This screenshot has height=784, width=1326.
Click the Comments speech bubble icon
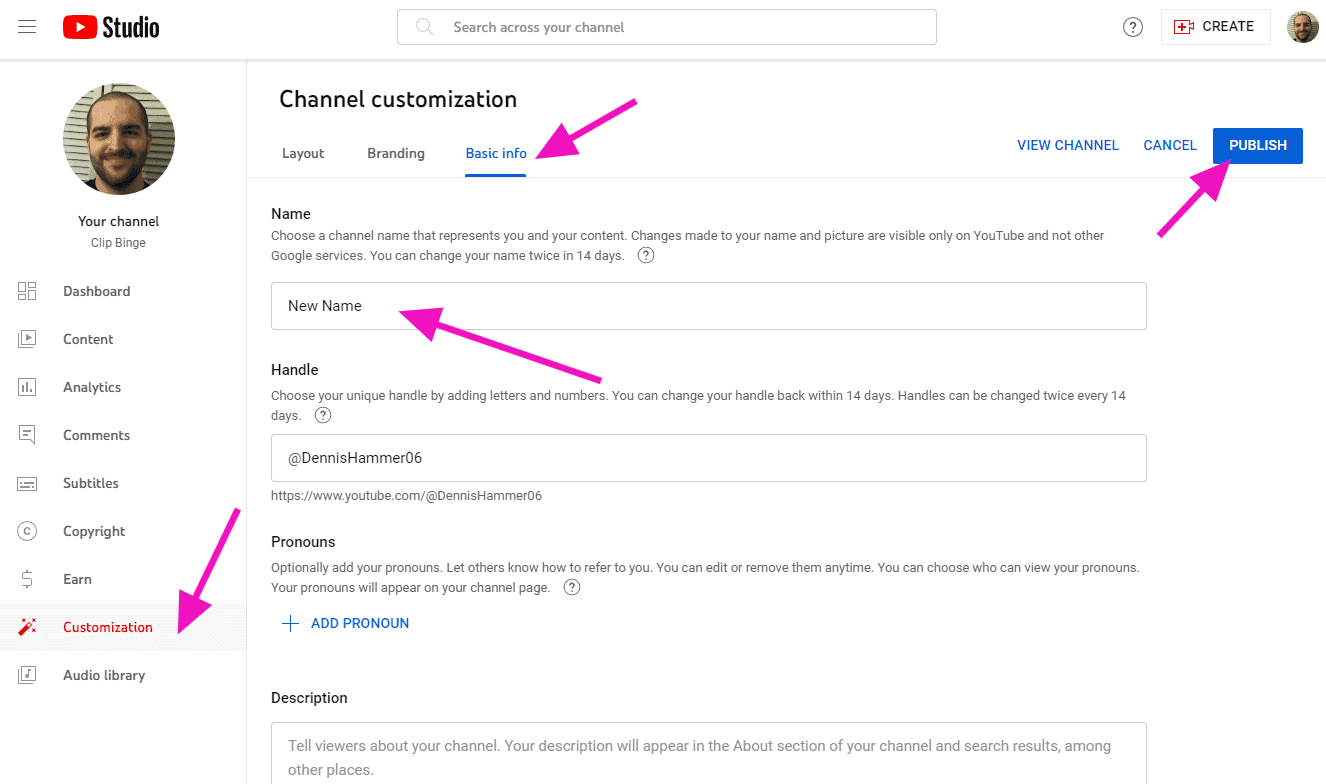[x=27, y=435]
